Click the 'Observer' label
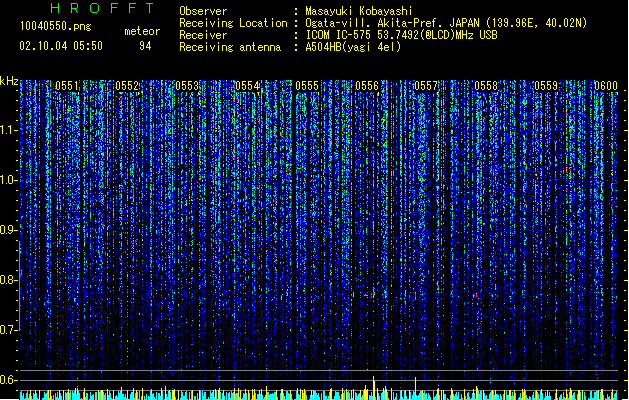Viewport: 629px width, 400px height. [203, 11]
